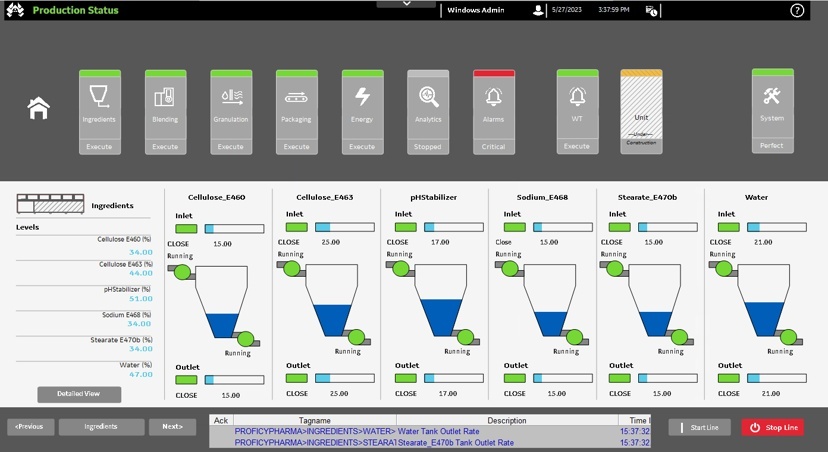
Task: Click the Windows Admin user icon
Action: pyautogui.click(x=539, y=10)
